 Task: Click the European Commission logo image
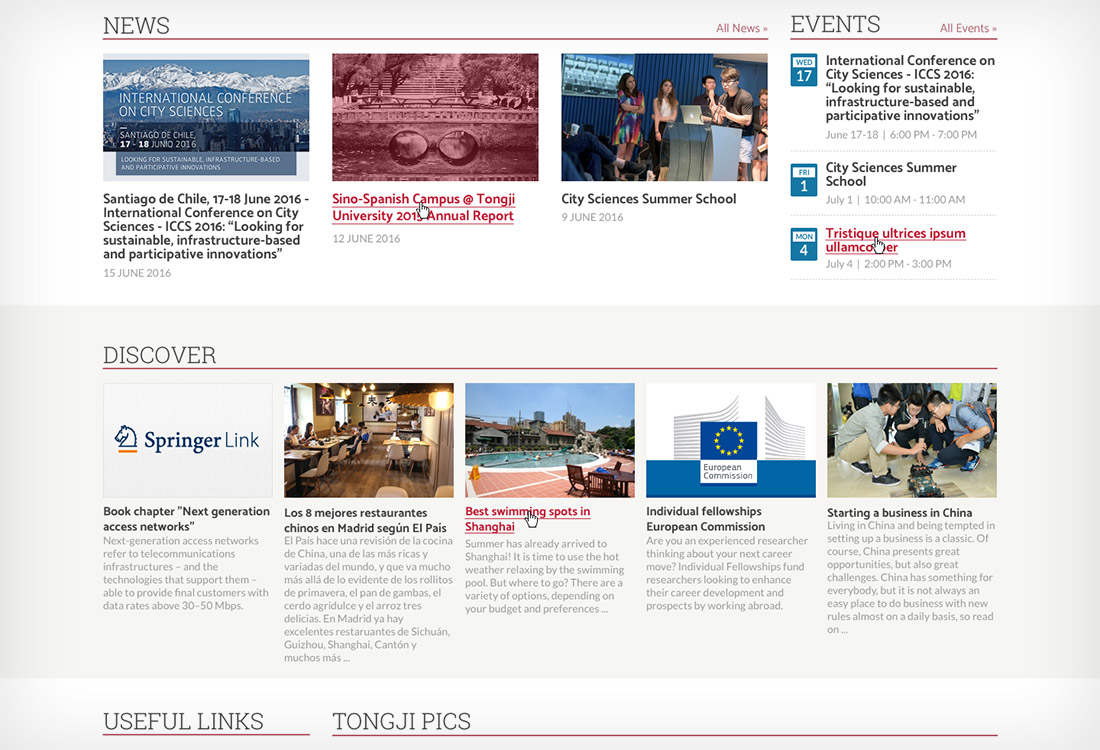click(x=730, y=440)
